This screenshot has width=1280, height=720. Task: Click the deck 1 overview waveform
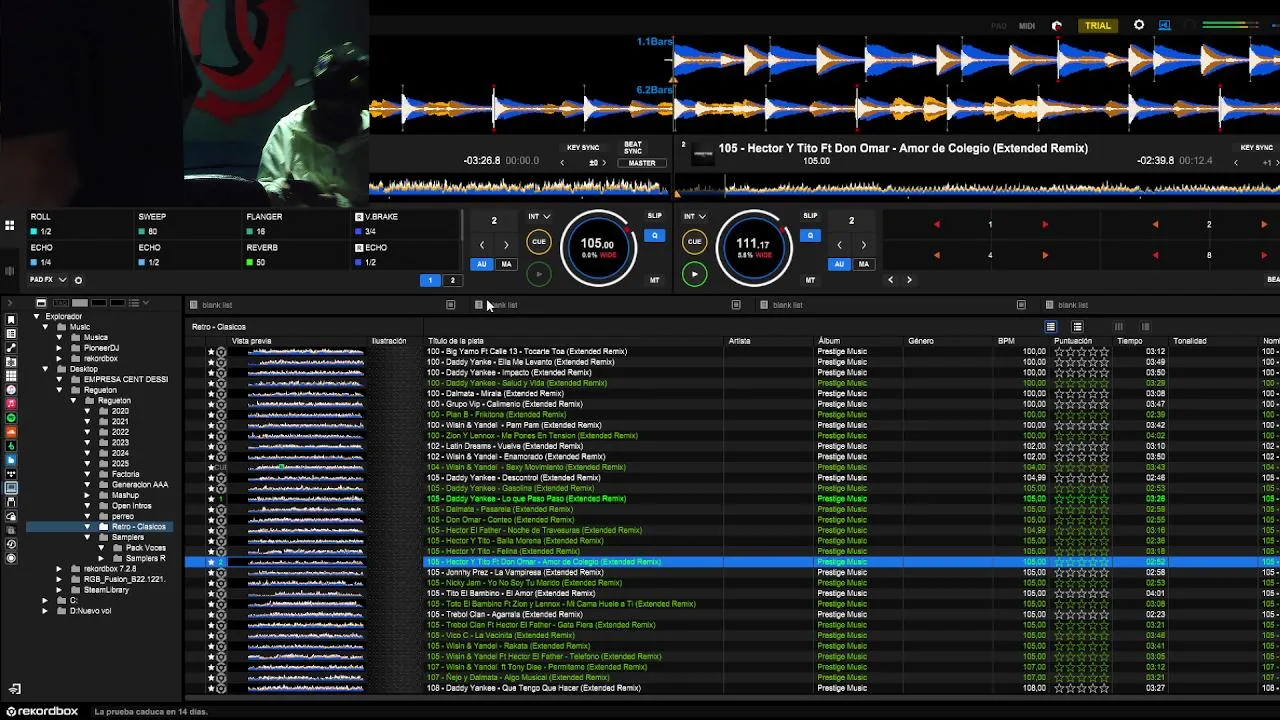click(x=519, y=187)
